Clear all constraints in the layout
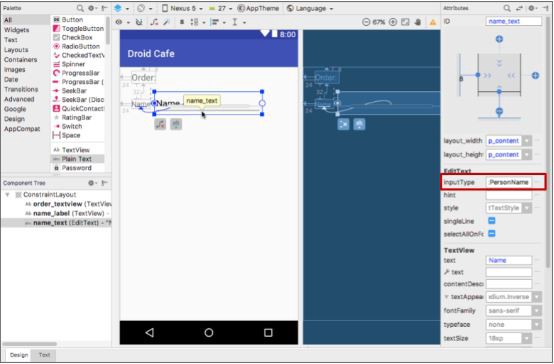The image size is (554, 364). 154,22
